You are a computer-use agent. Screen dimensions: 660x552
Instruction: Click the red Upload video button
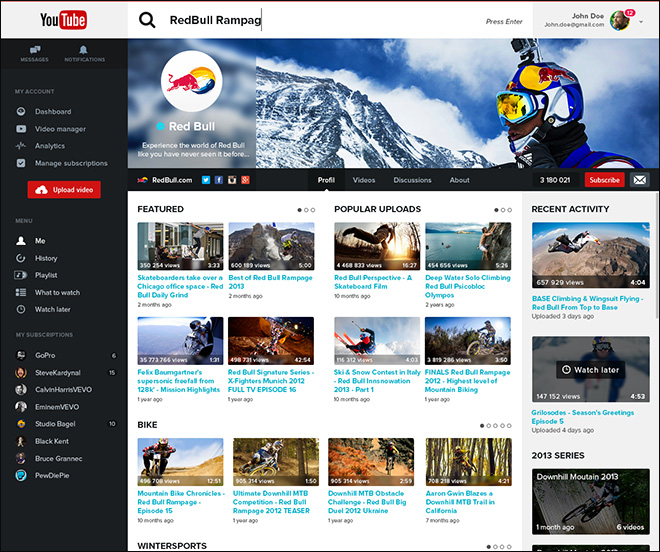[64, 190]
